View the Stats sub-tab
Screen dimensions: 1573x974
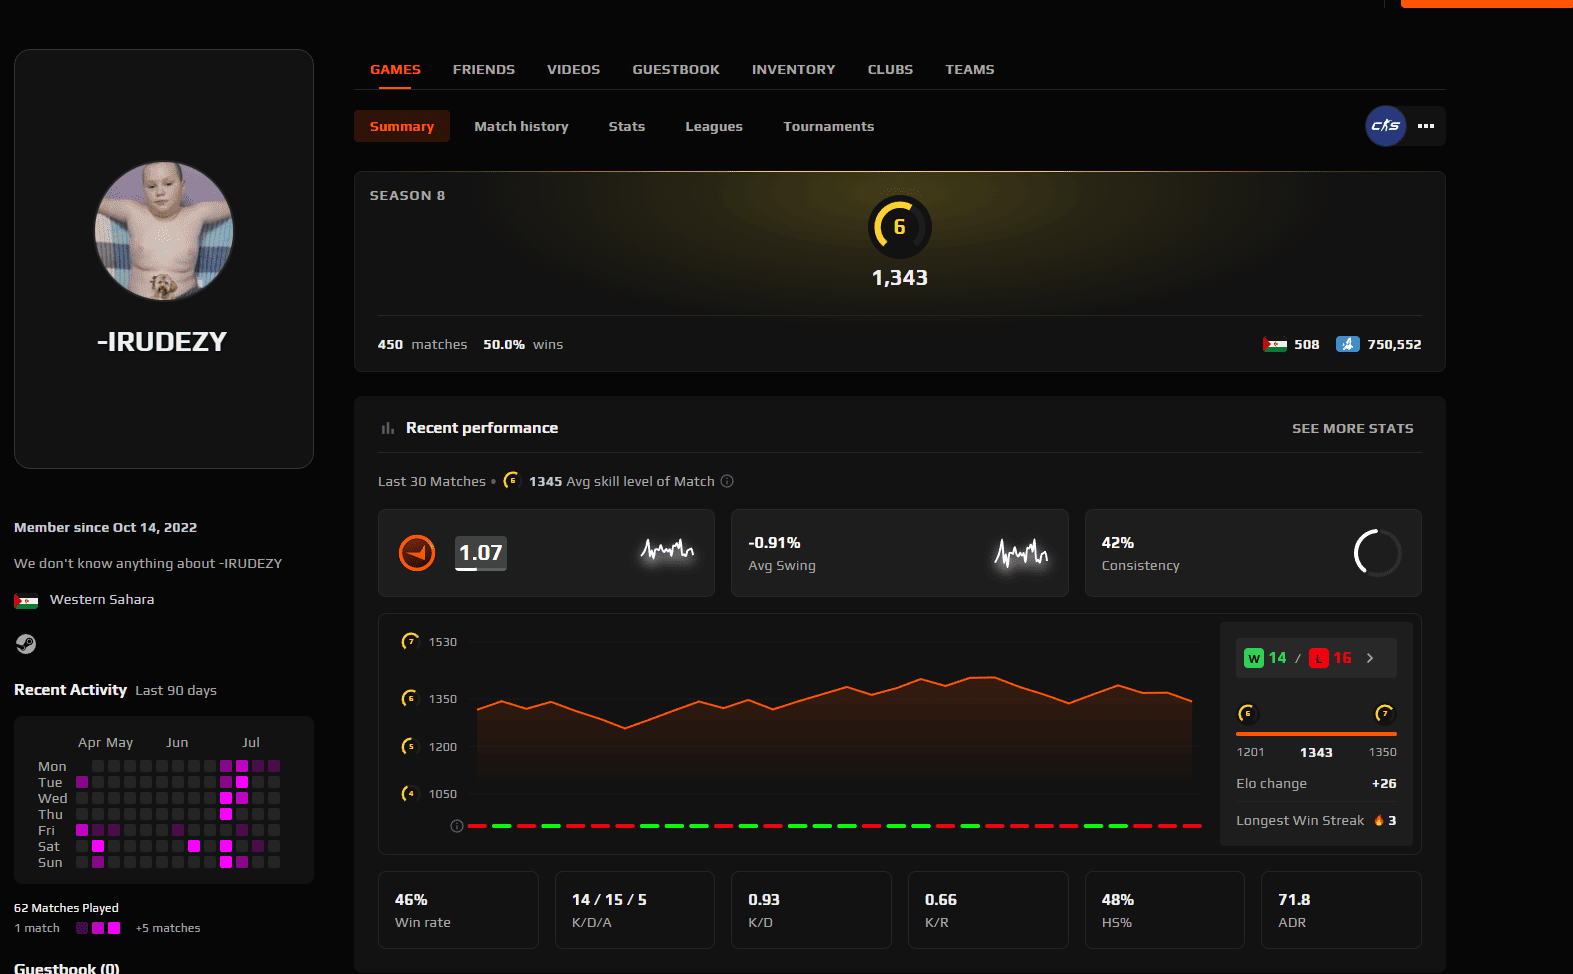coord(627,126)
